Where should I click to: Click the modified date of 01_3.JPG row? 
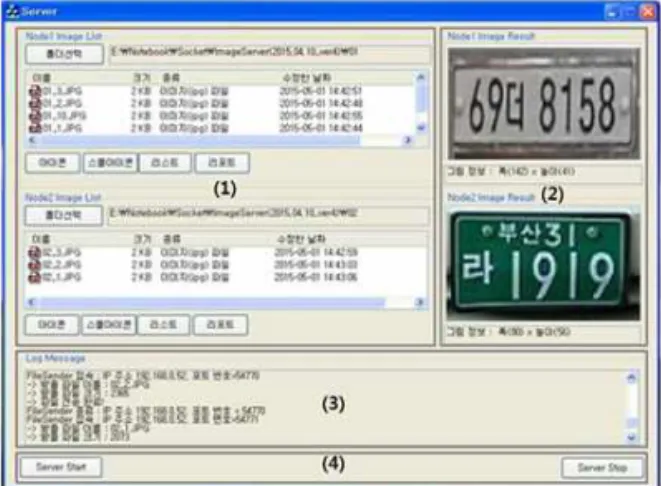(320, 91)
